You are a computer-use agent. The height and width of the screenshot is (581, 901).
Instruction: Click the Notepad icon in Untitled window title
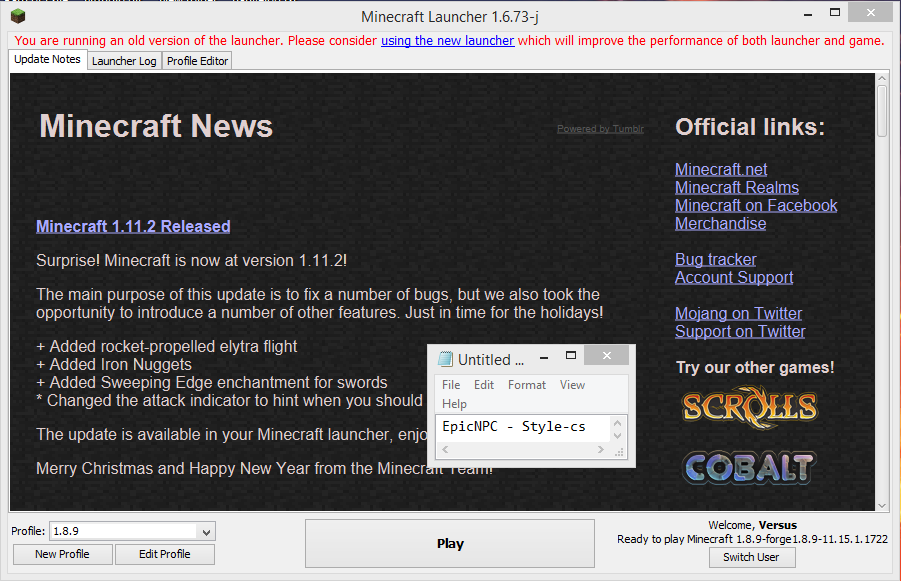click(445, 359)
